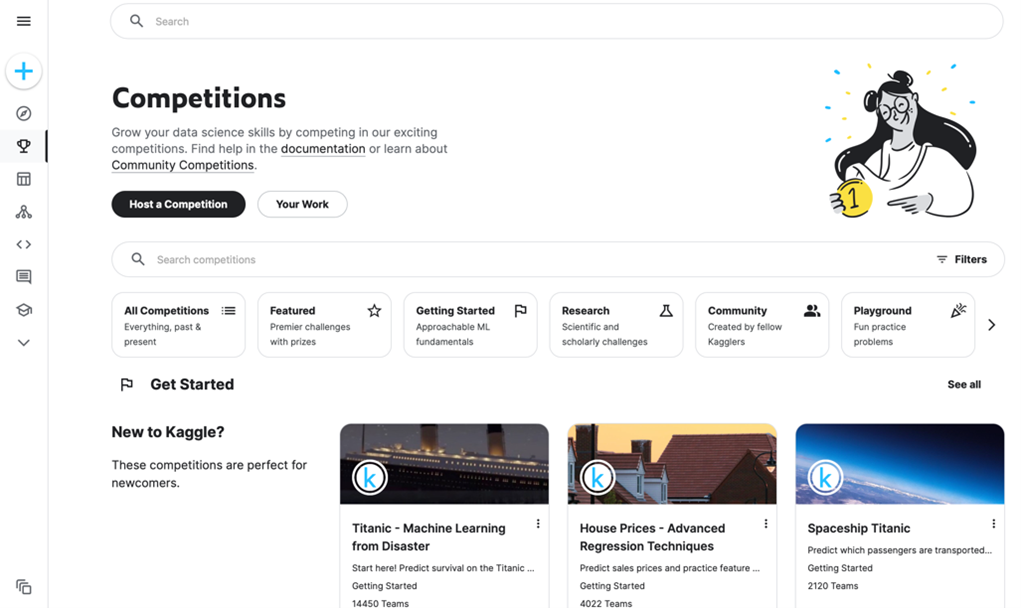1021x608 pixels.
Task: Open the documentation link
Action: [323, 149]
